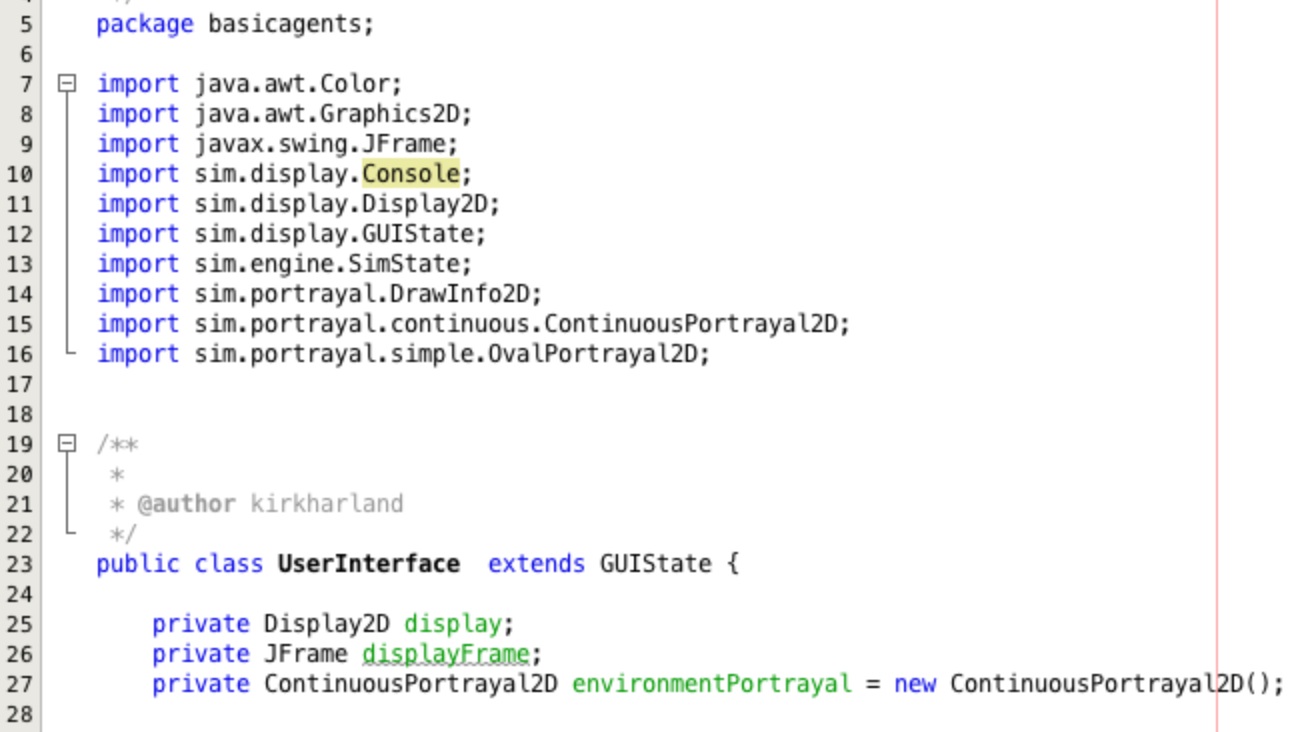Click the DrawInfo2D import line
The image size is (1294, 732).
(x=320, y=294)
